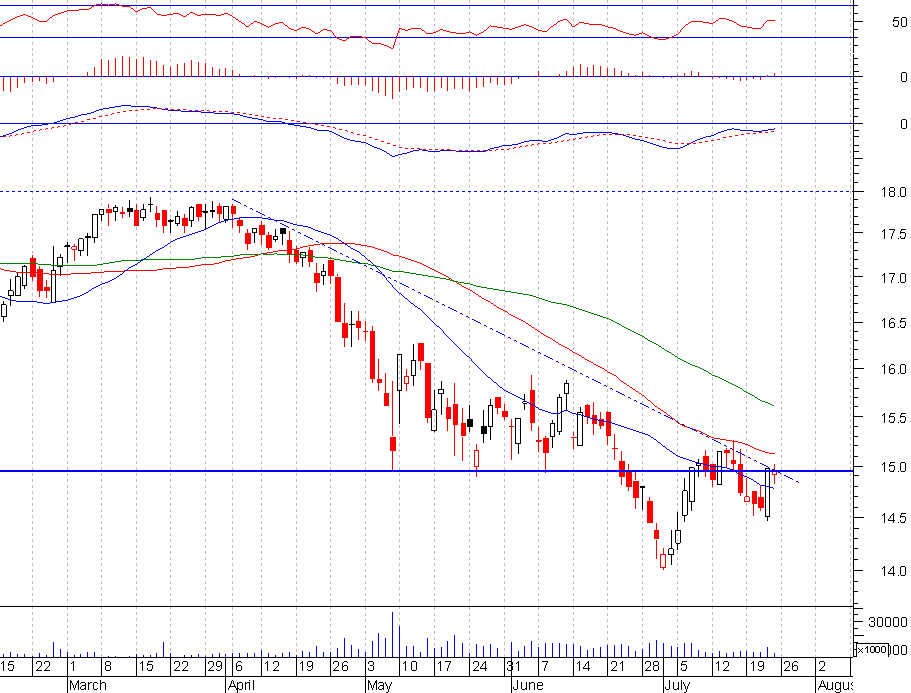Select the partially visible August month label
This screenshot has height=693, width=911.
point(835,685)
